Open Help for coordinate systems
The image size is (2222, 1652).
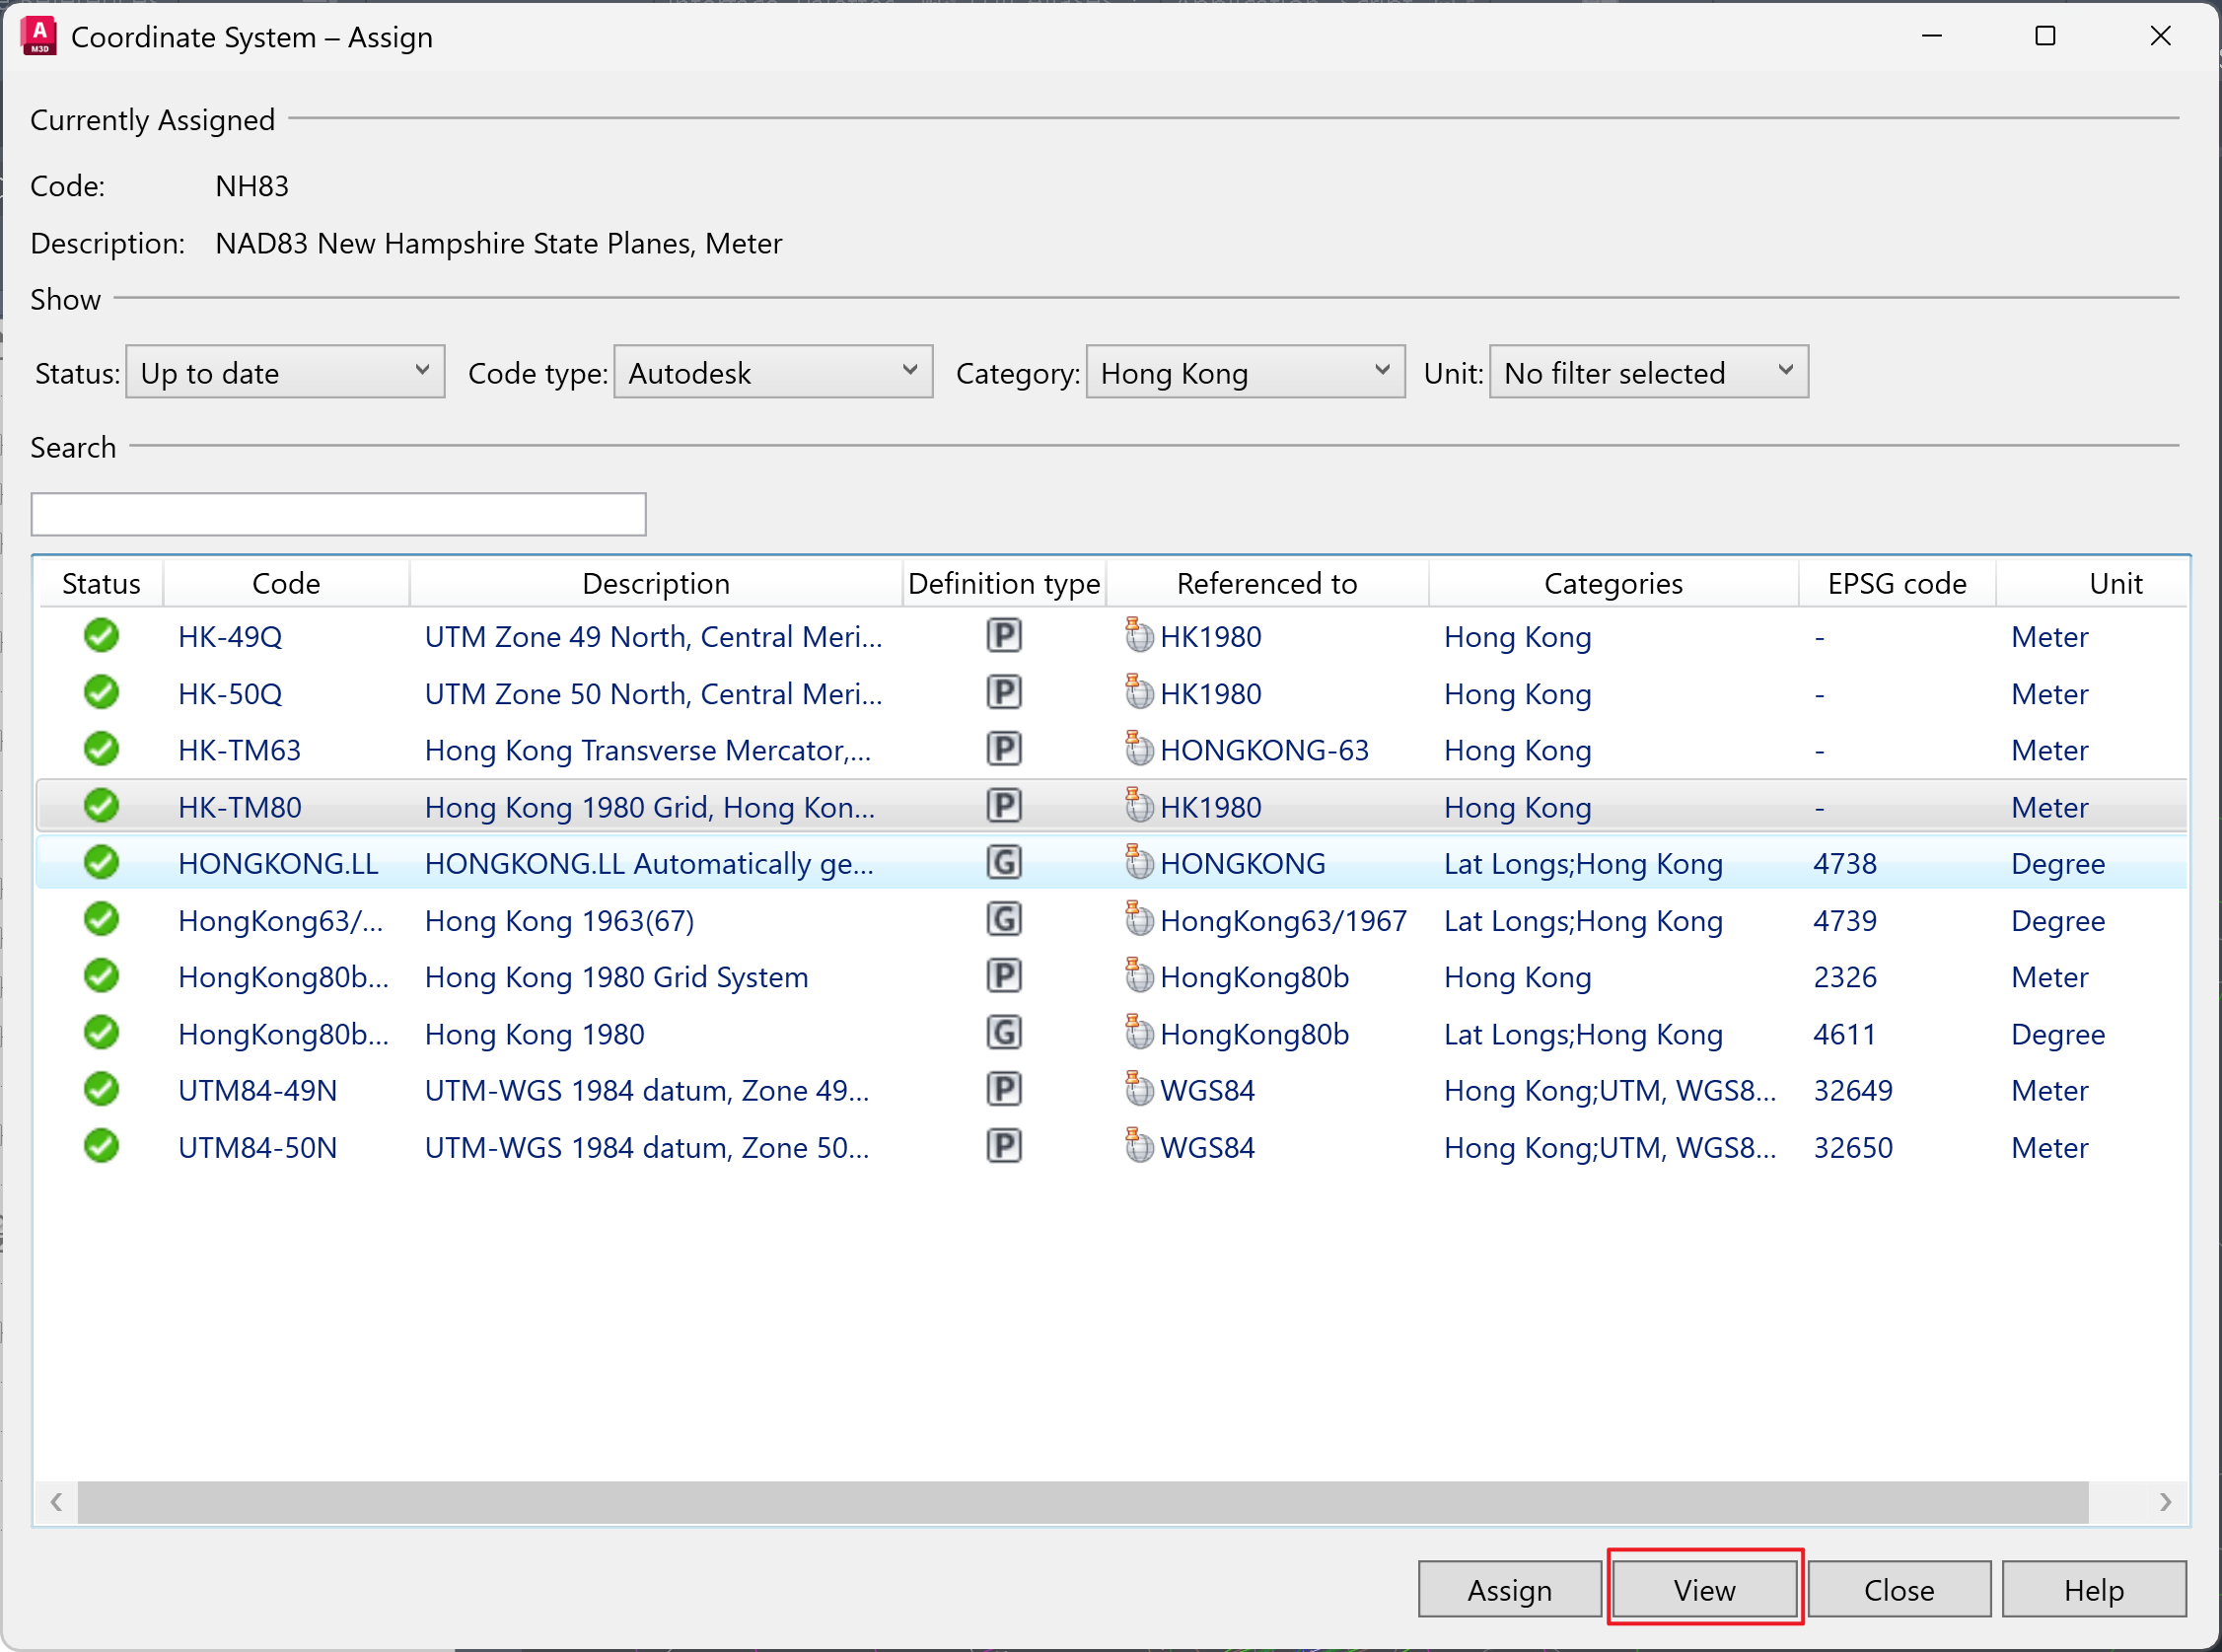pyautogui.click(x=2093, y=1589)
